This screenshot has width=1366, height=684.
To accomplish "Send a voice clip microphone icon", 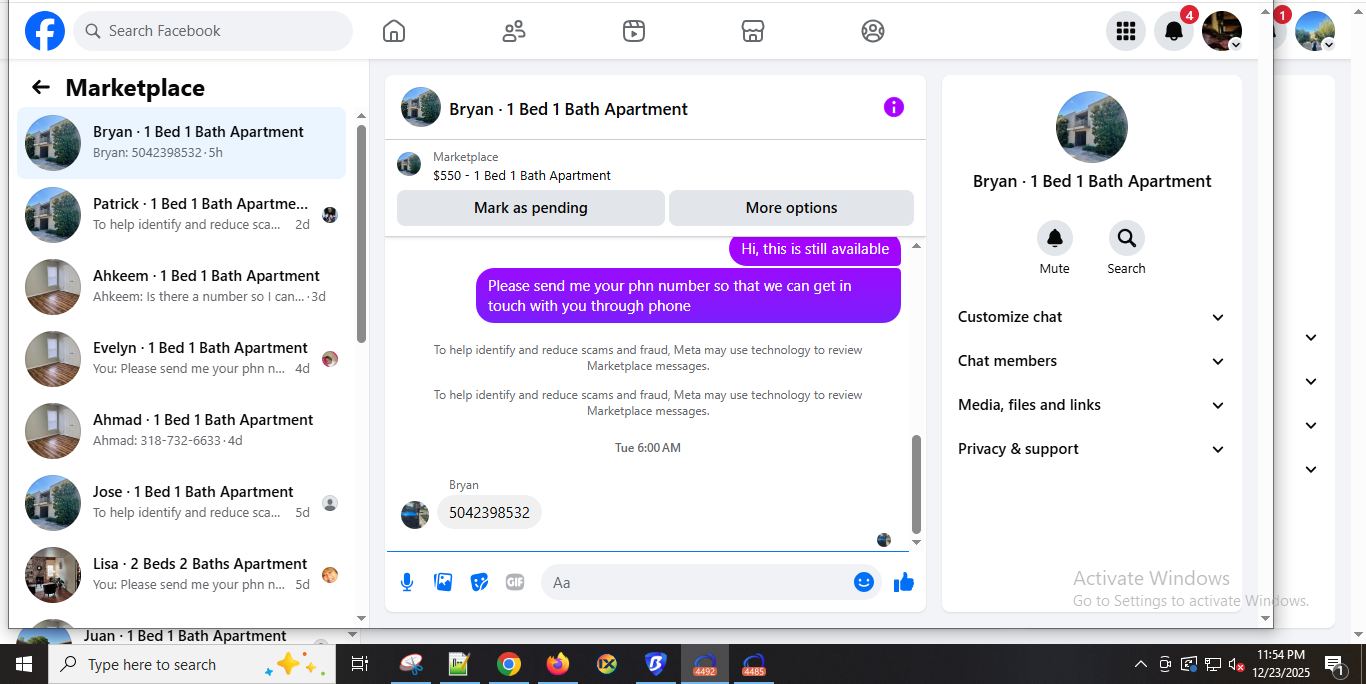I will (x=407, y=582).
